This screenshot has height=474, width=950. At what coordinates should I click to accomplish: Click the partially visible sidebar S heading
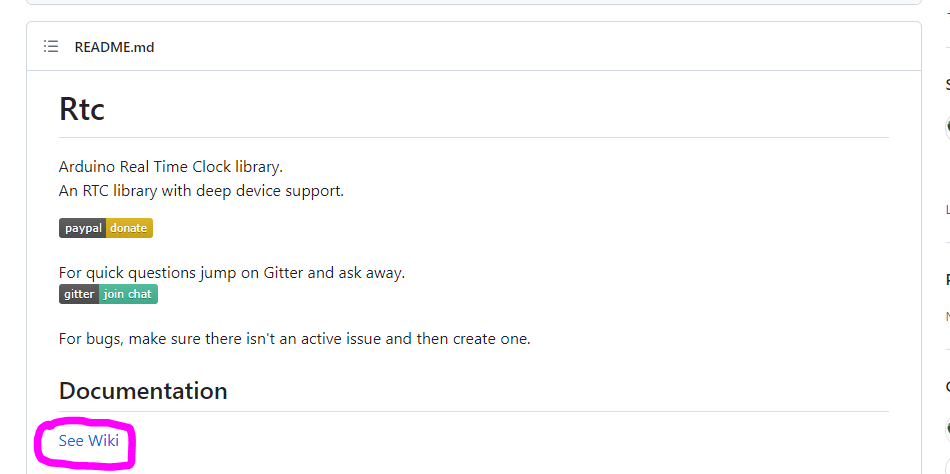948,85
